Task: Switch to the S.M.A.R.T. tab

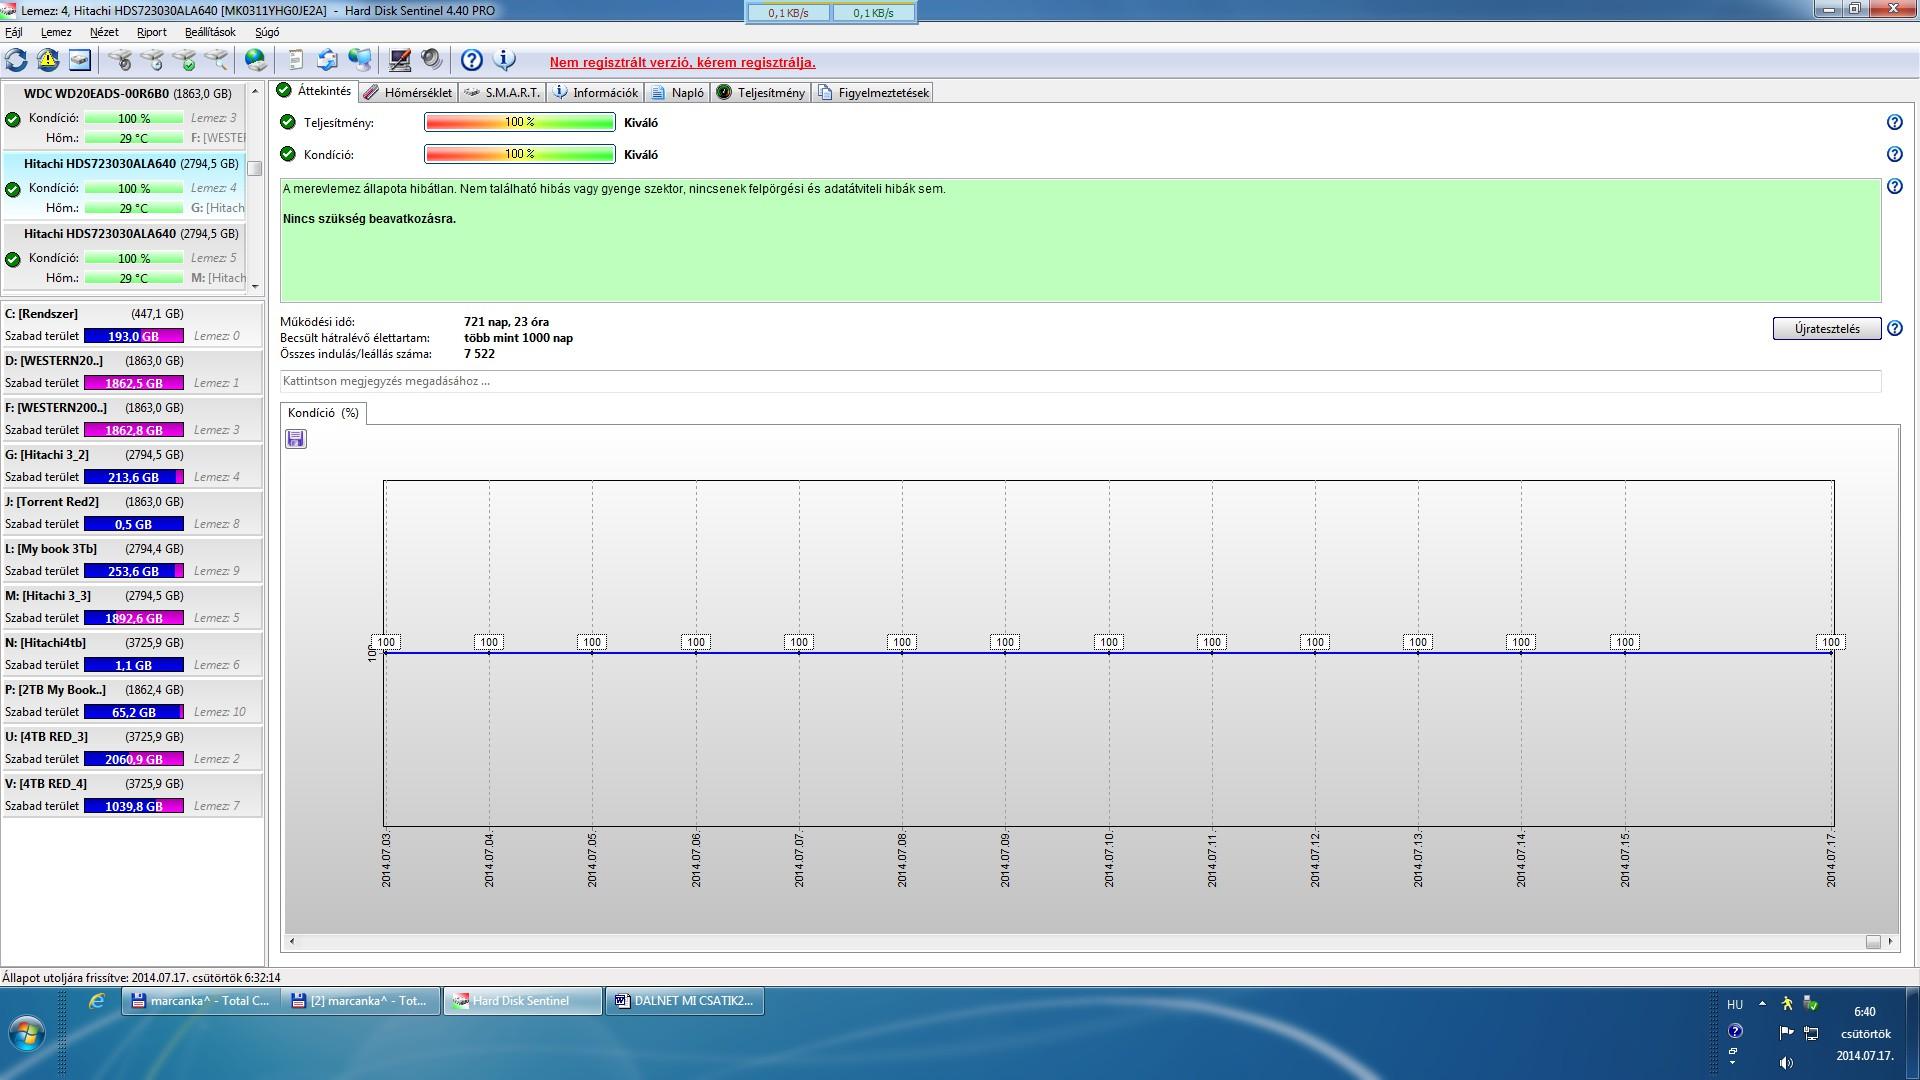Action: pyautogui.click(x=503, y=92)
